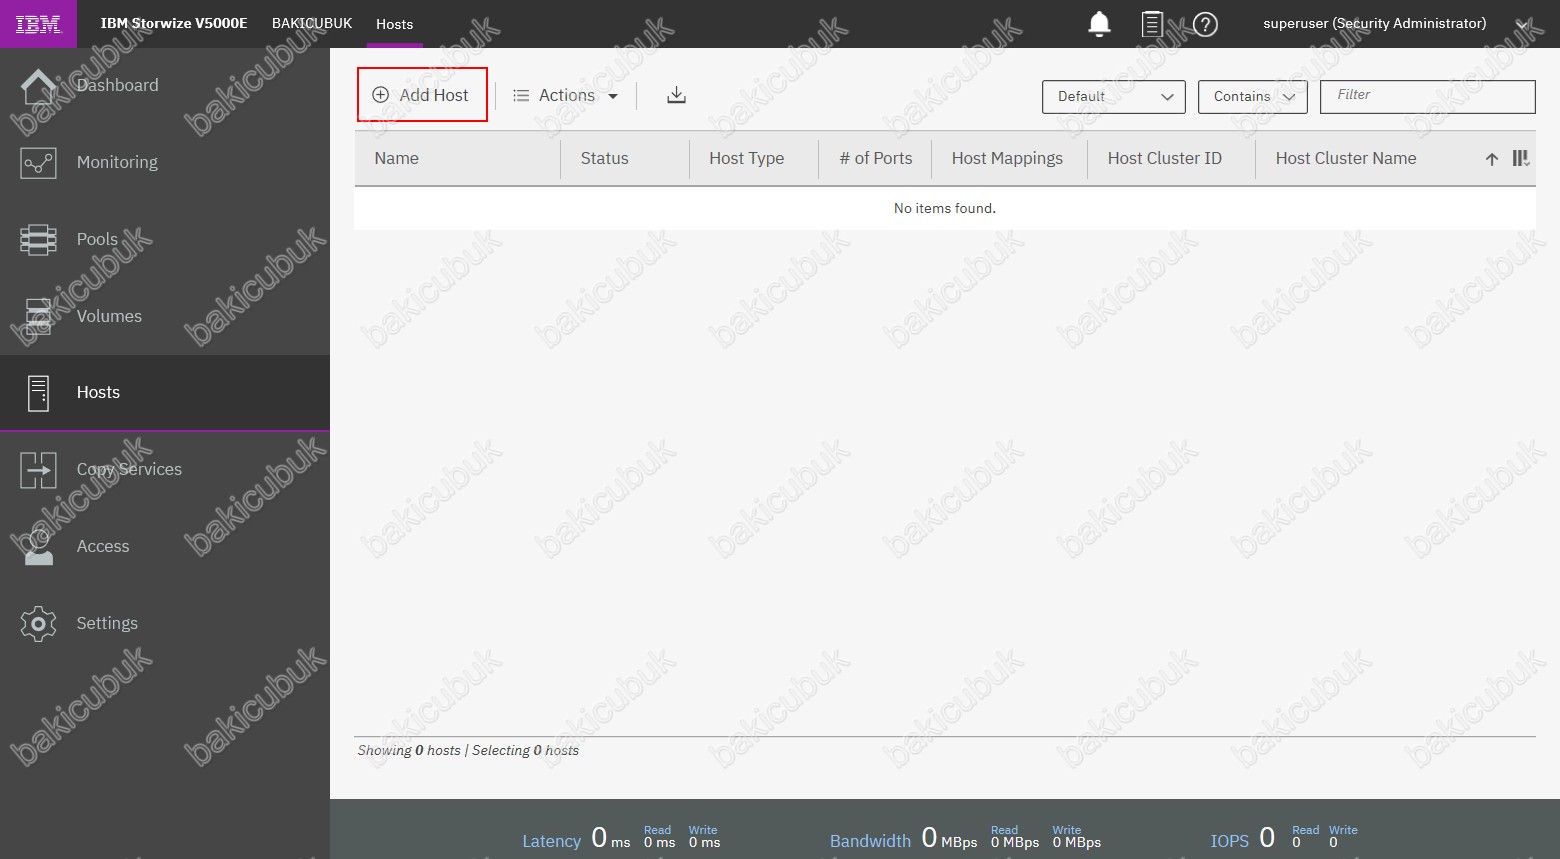Open the Pools menu

(x=97, y=239)
